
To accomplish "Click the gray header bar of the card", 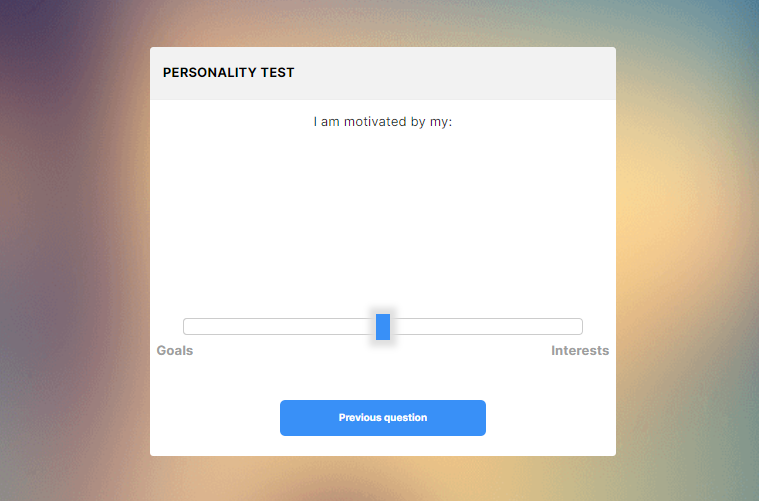I will [x=383, y=74].
